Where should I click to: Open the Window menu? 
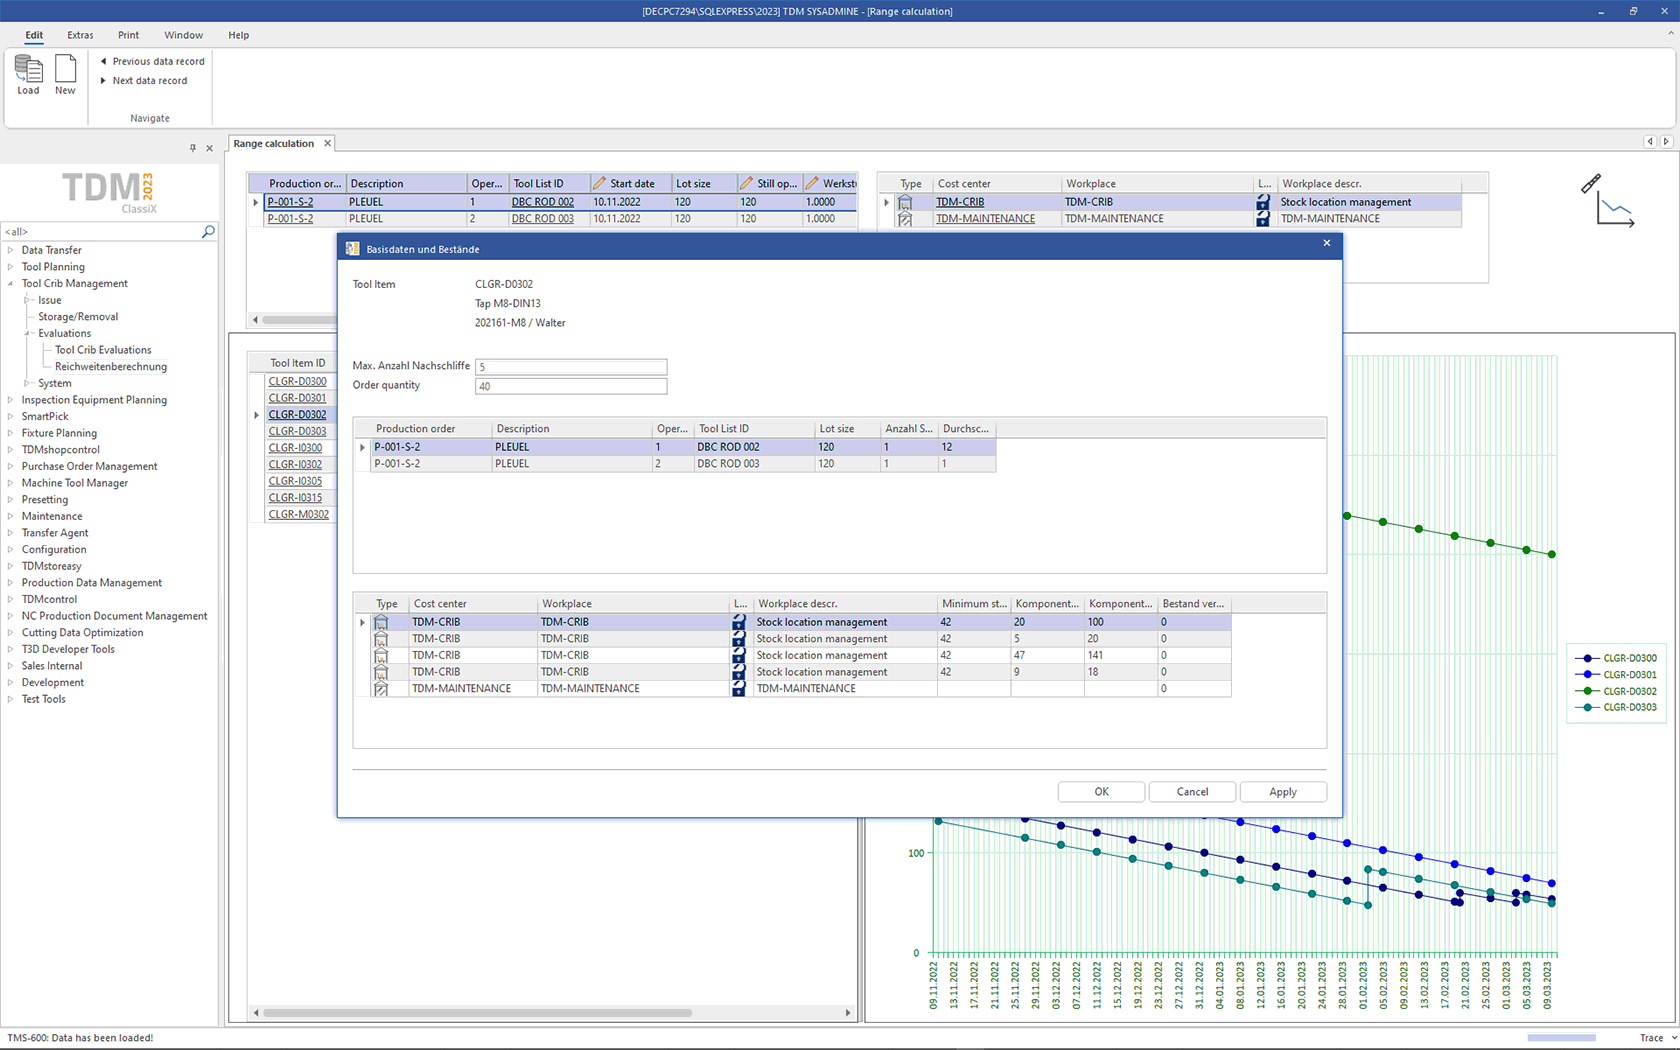[183, 35]
